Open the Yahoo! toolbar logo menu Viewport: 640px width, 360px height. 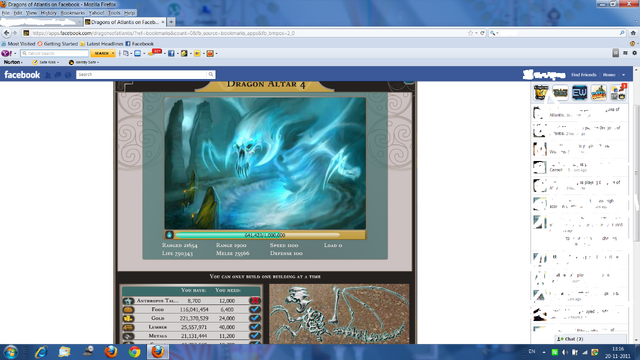pos(8,53)
